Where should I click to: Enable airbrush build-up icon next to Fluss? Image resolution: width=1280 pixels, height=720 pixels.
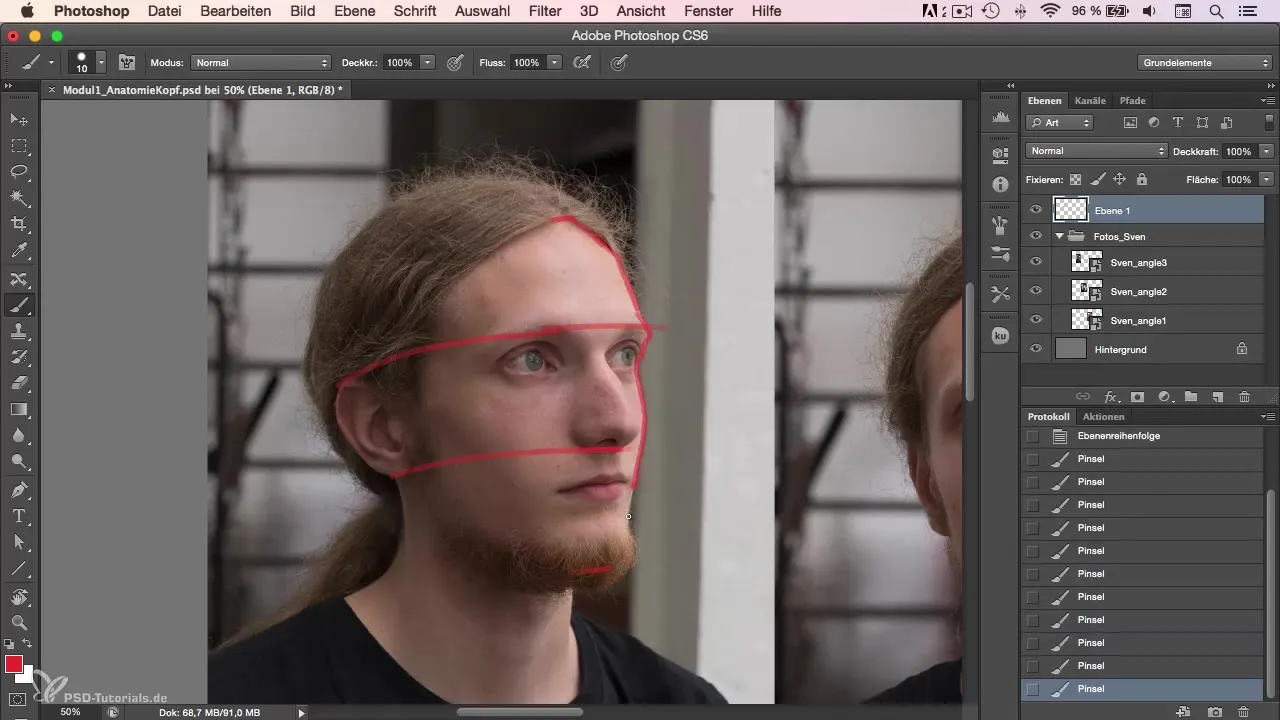coord(581,62)
